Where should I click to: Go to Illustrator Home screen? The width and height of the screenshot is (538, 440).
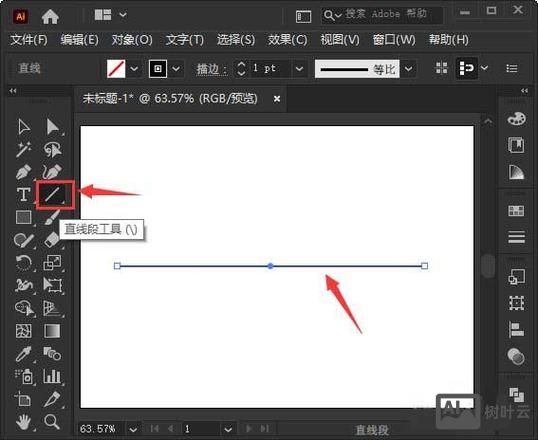pos(50,16)
